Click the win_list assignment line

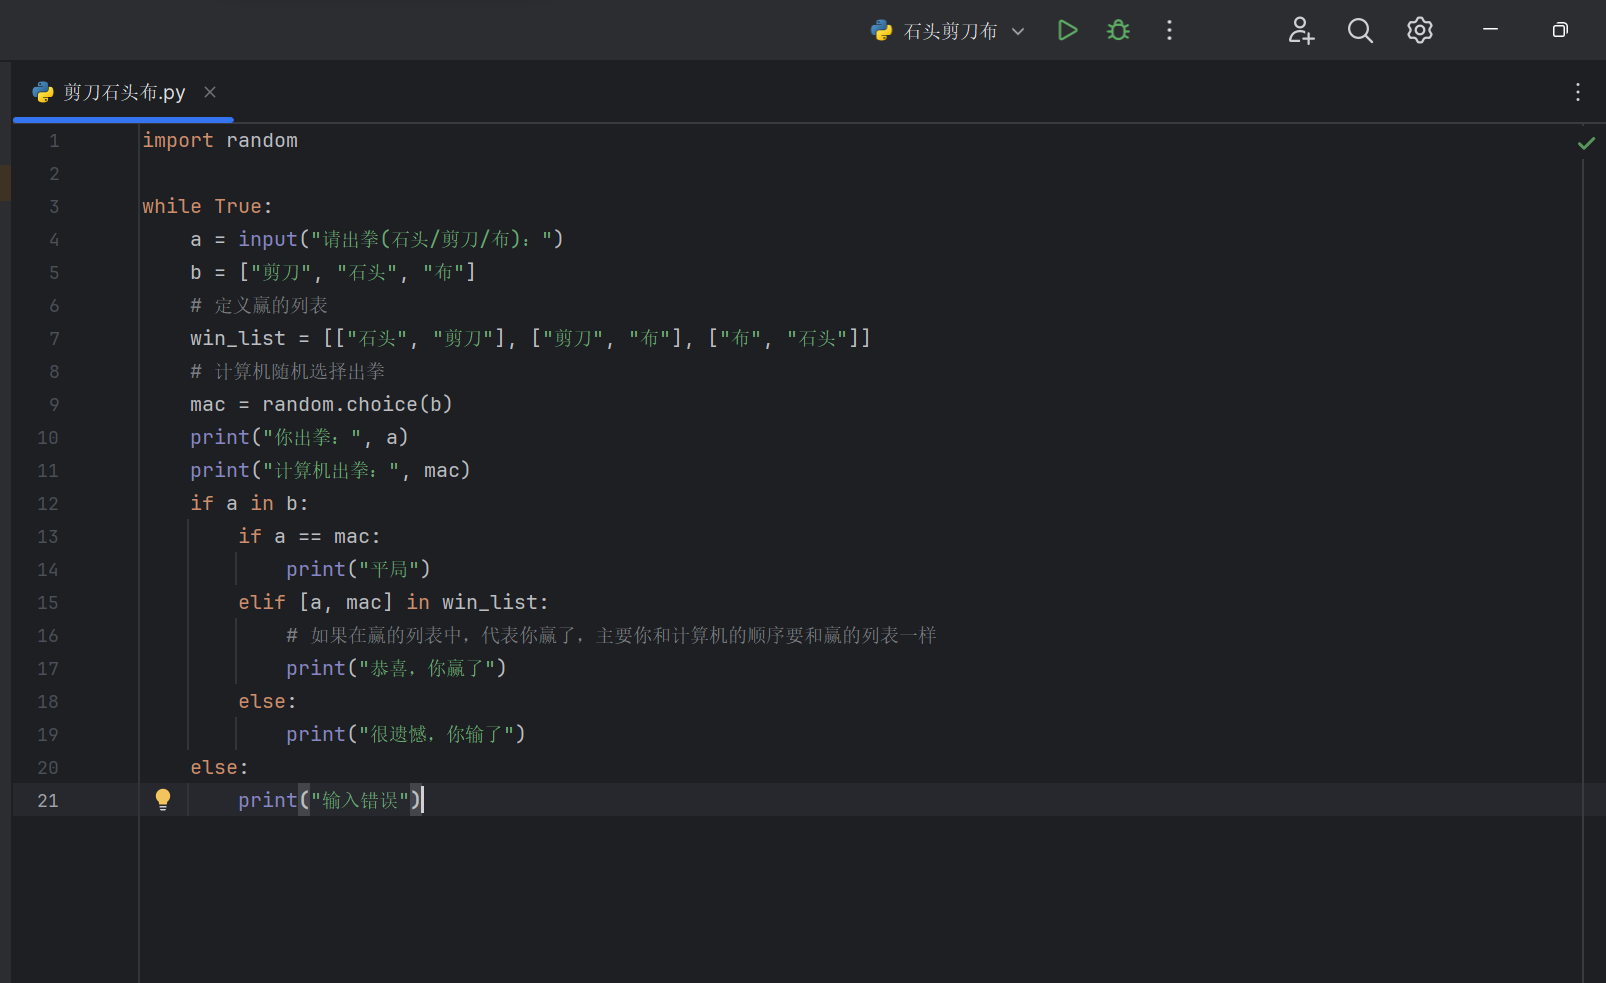coord(530,339)
